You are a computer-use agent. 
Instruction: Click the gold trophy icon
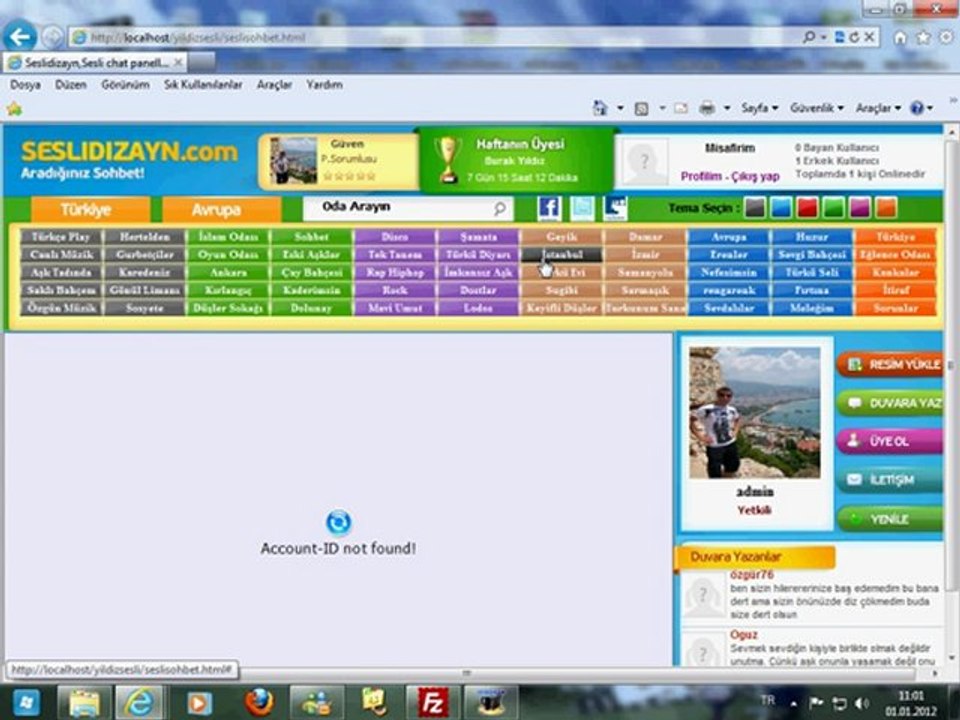click(x=448, y=160)
